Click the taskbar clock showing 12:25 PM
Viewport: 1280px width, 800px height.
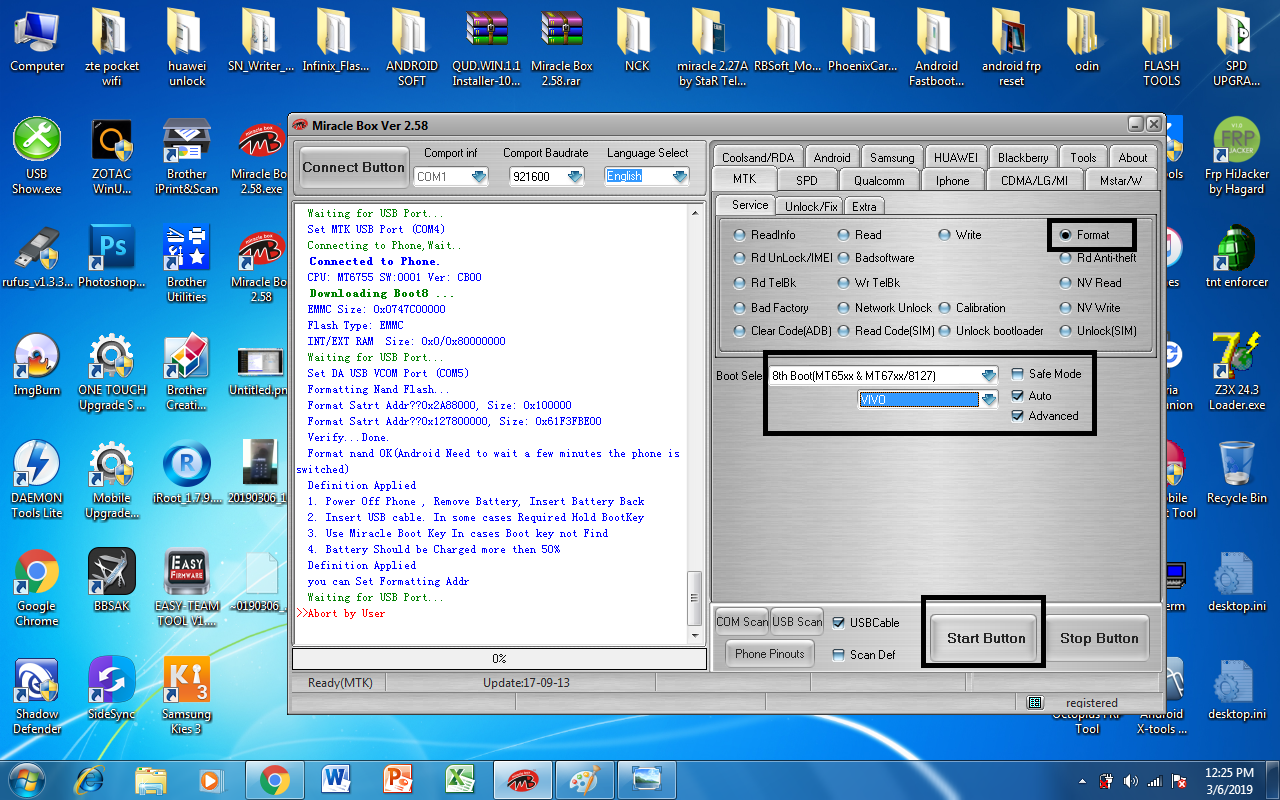[x=1229, y=780]
